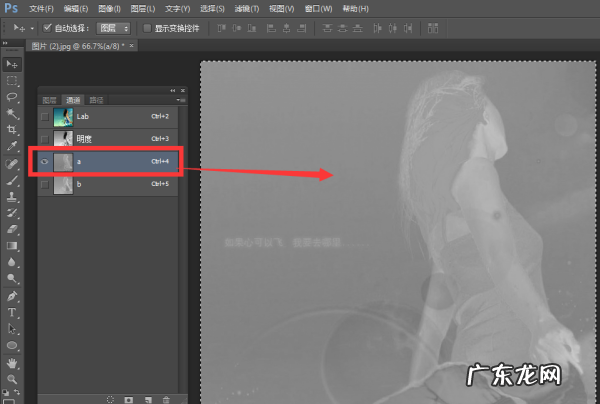Select the Hand tool
Viewport: 600px width, 404px height.
click(12, 362)
